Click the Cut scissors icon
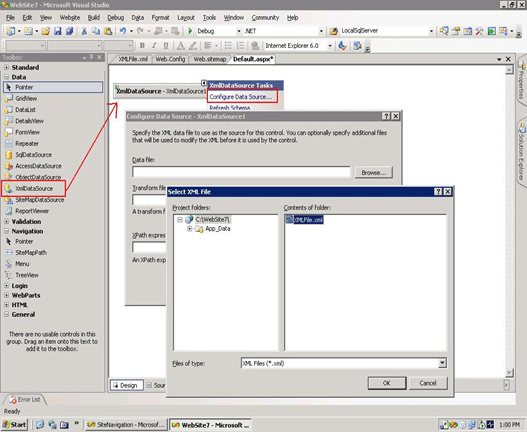527x432 pixels. [84, 31]
